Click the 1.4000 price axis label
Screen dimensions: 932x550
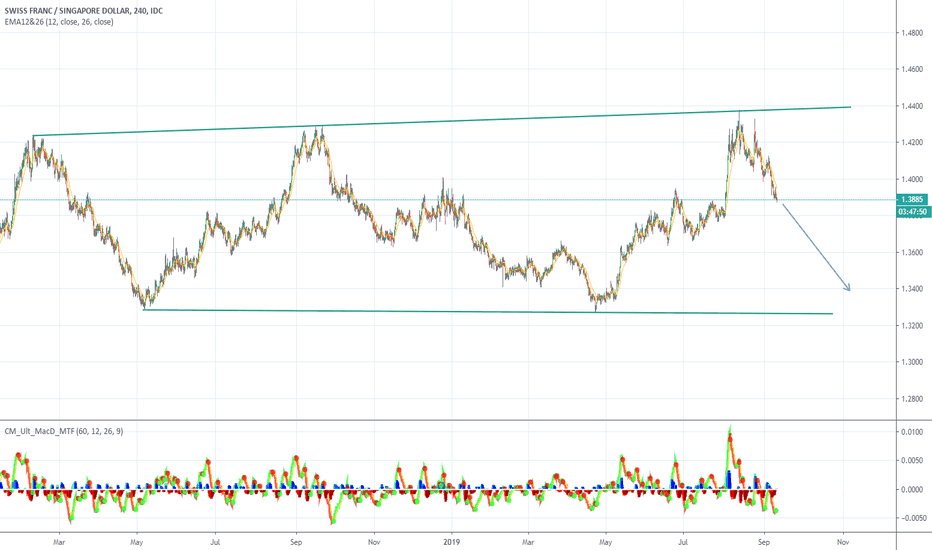point(912,180)
